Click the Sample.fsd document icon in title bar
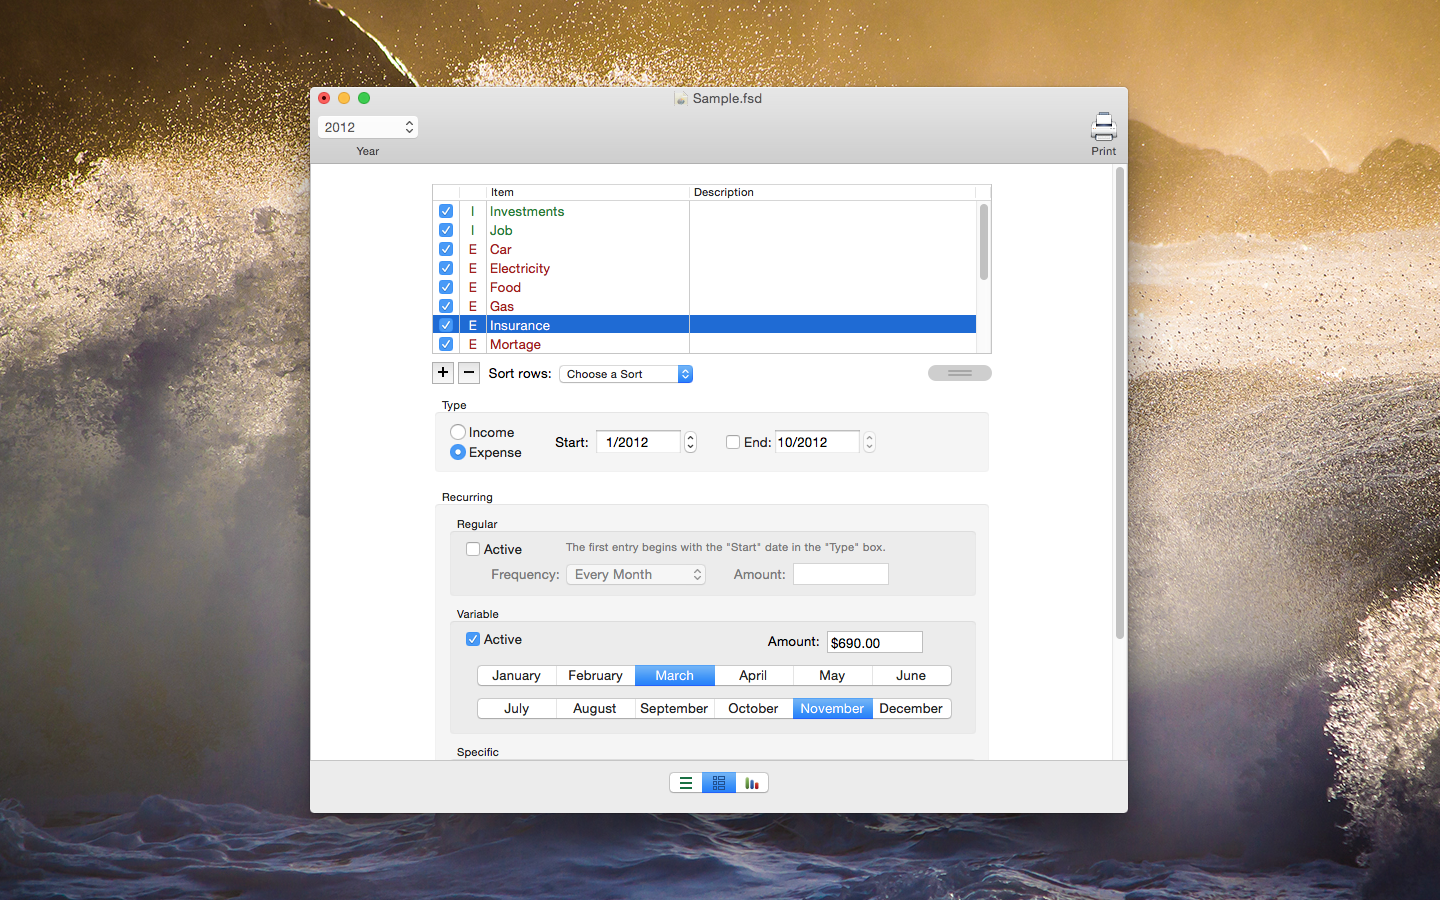The width and height of the screenshot is (1440, 900). click(681, 98)
